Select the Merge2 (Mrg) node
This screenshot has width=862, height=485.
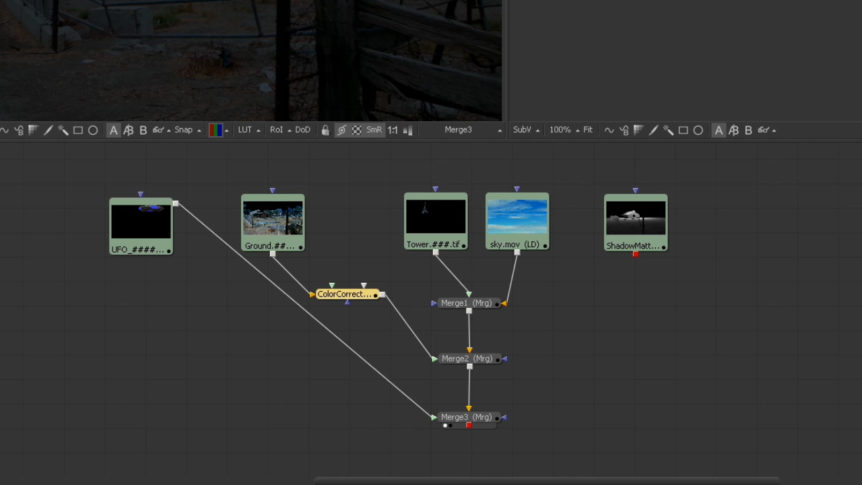click(x=469, y=359)
